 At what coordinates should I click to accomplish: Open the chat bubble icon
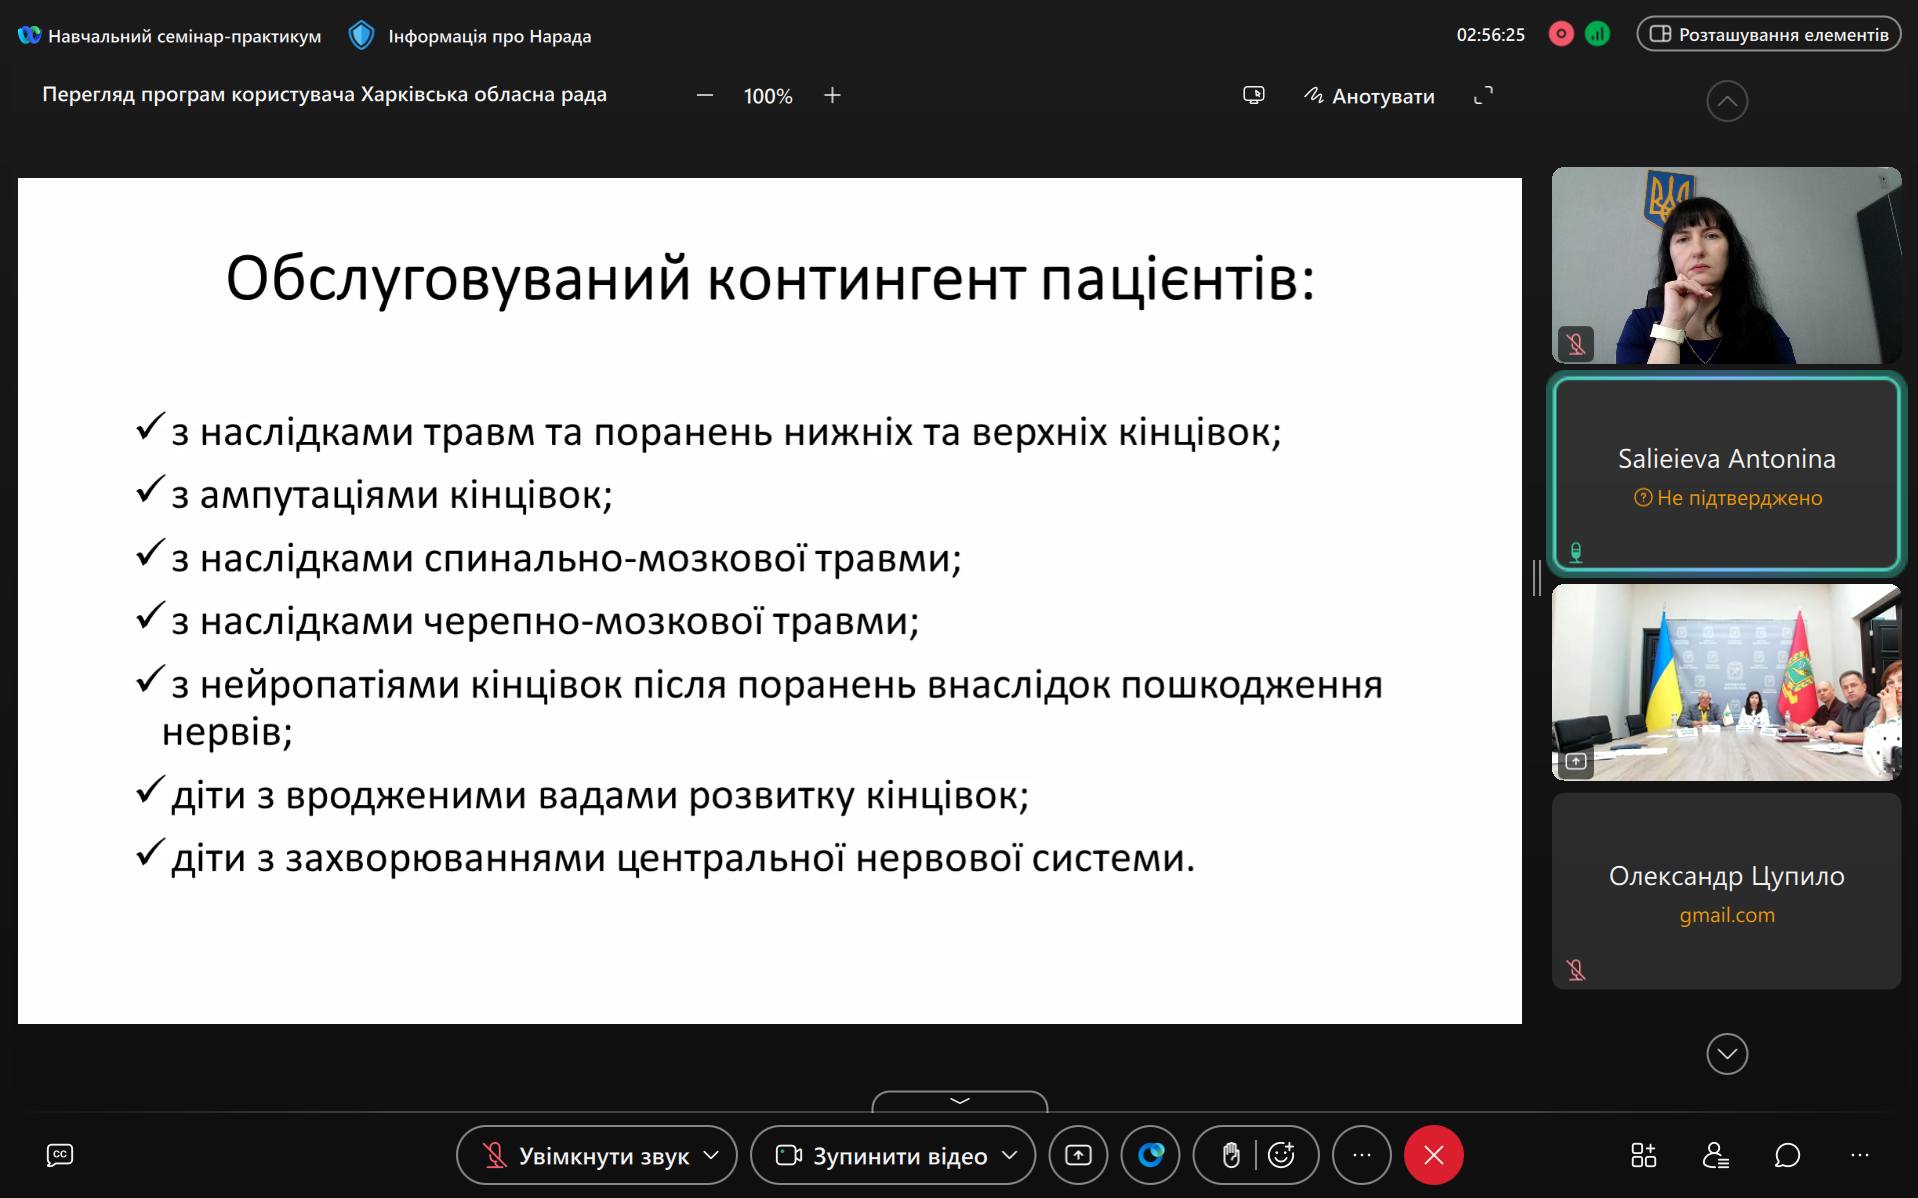click(1787, 1155)
